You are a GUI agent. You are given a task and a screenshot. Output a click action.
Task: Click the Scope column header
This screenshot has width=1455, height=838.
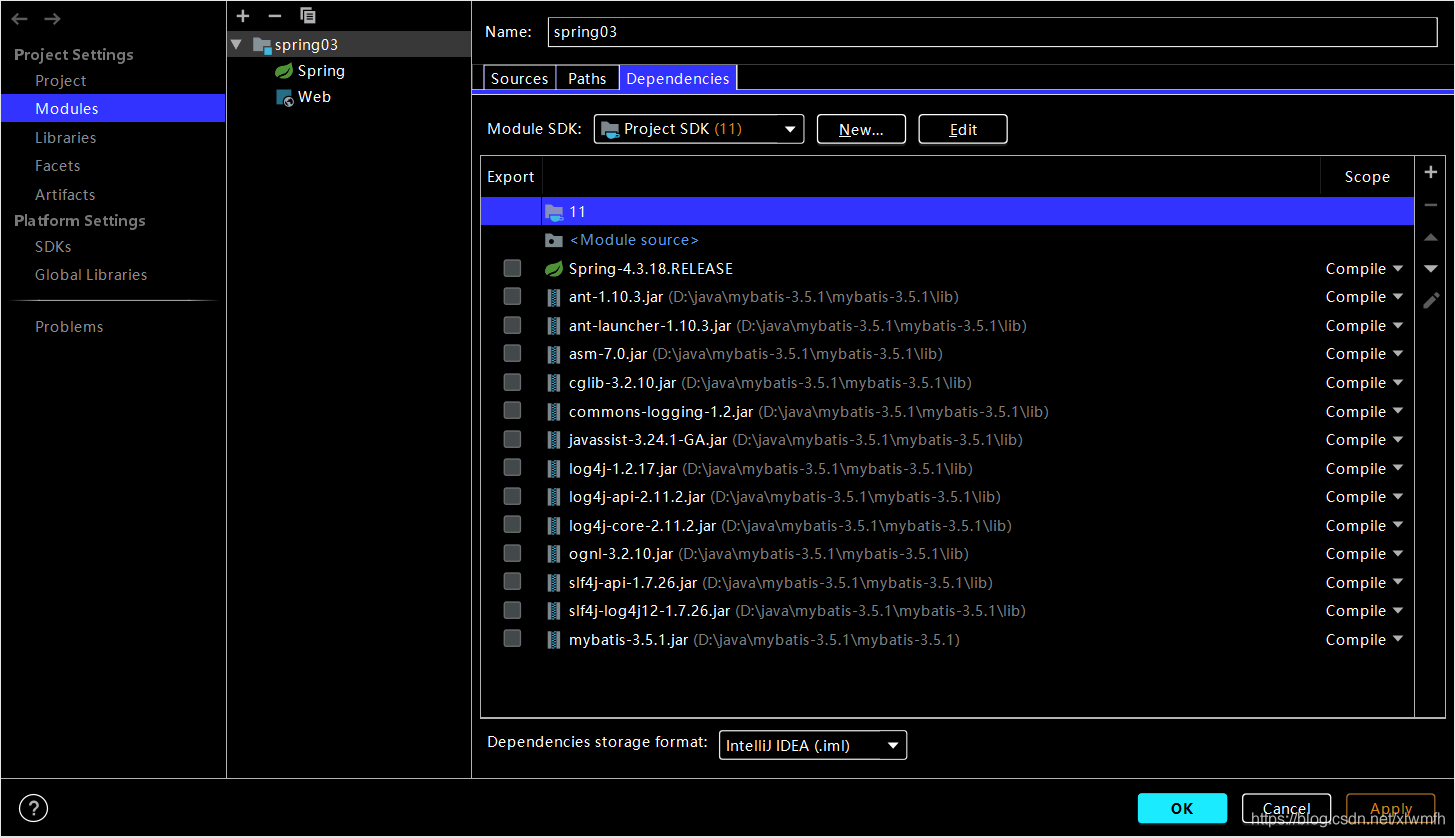[x=1367, y=177]
